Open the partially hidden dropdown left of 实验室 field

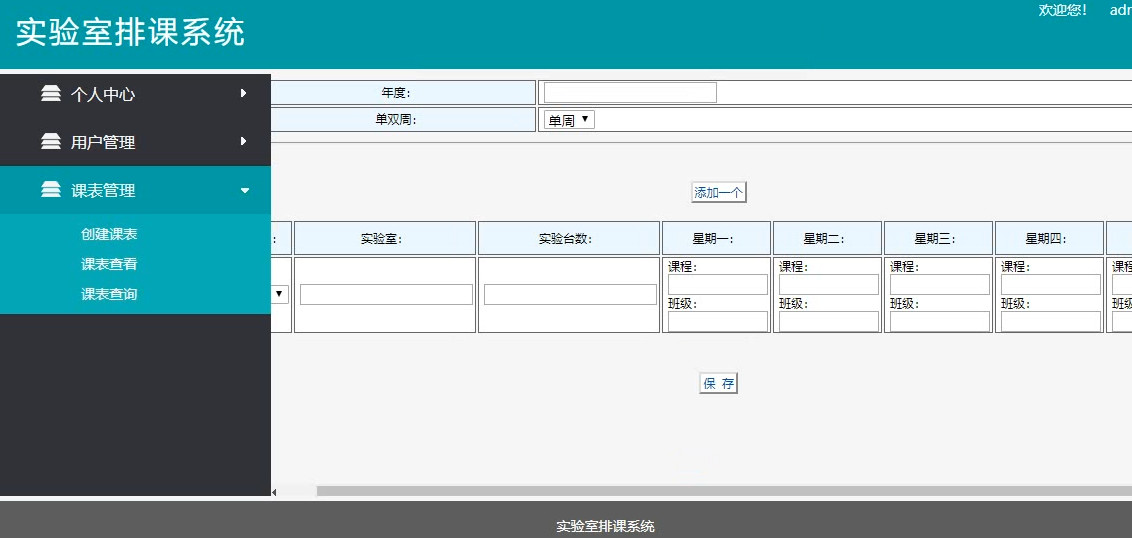tap(280, 295)
